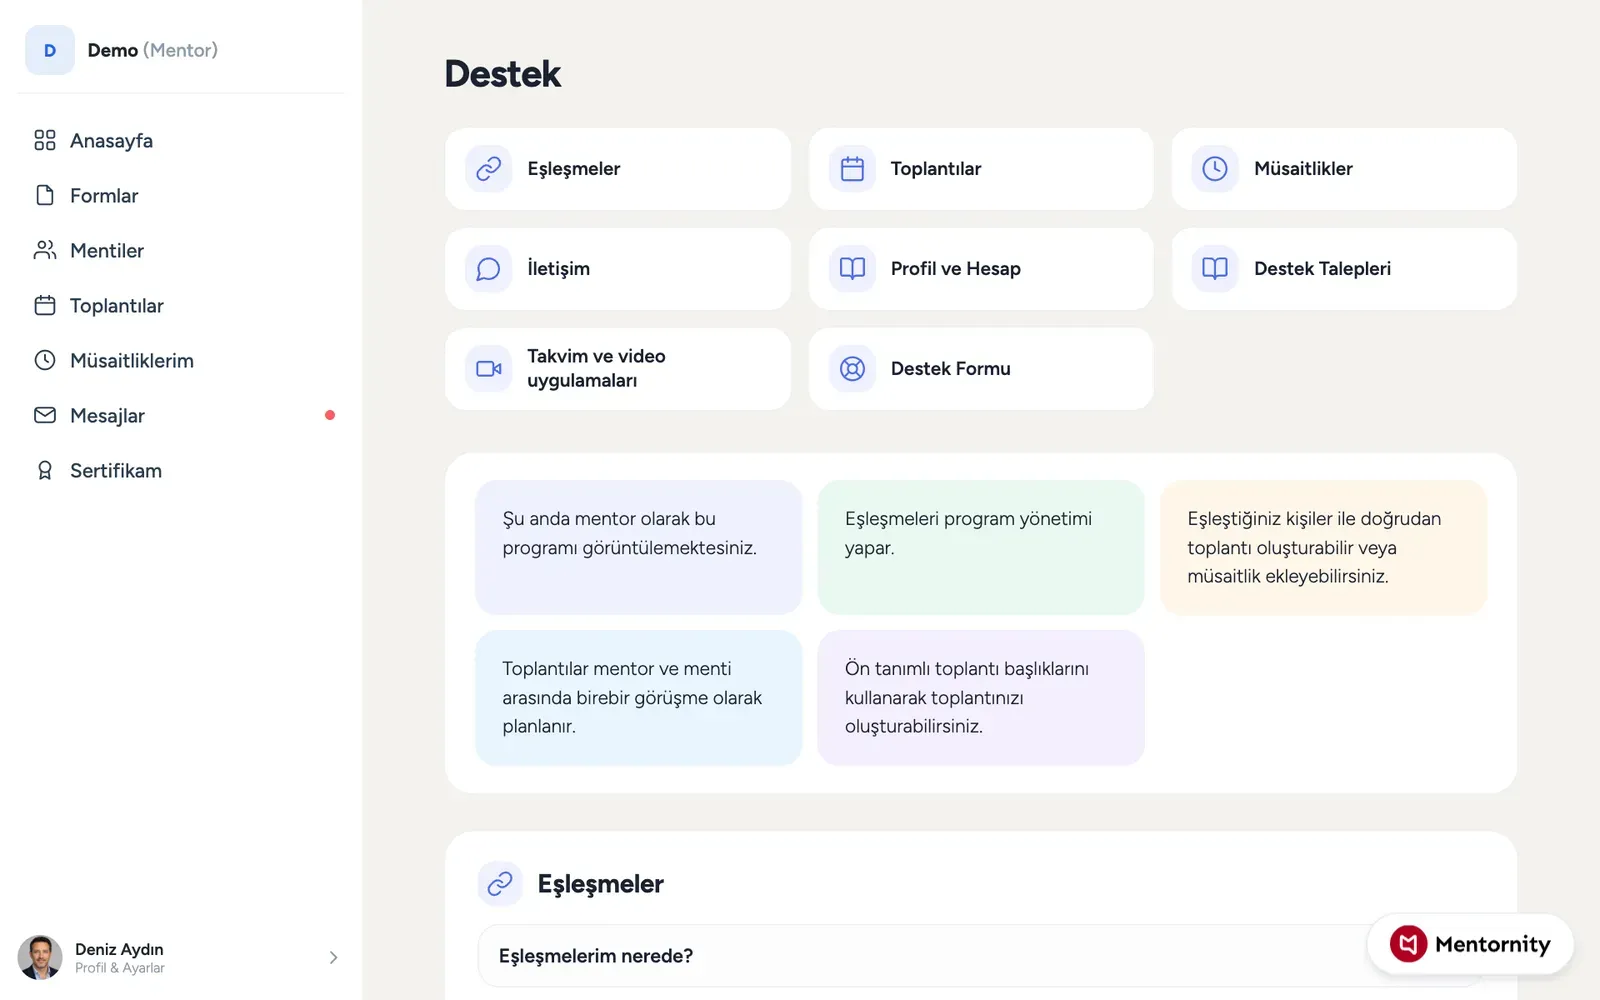Click the Formlar document icon
This screenshot has width=1600, height=1000.
45,195
